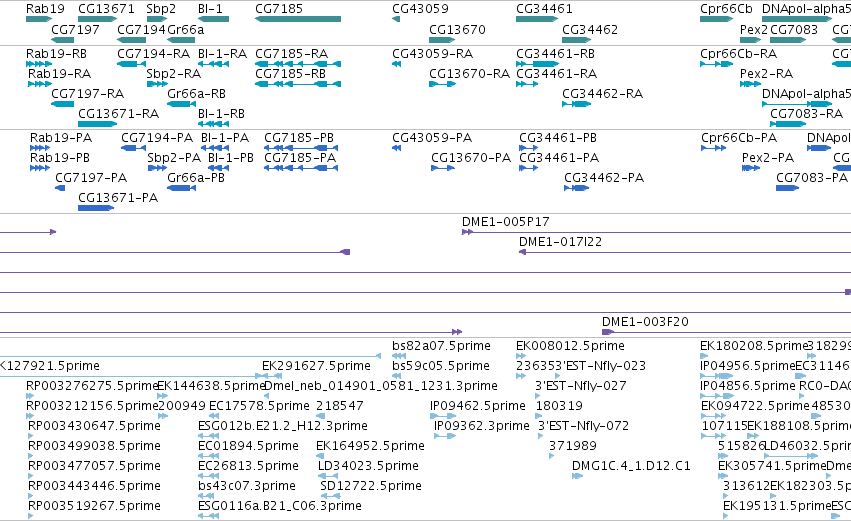Click the CG13671-PA protein bar
This screenshot has height=521, width=851.
(96, 208)
